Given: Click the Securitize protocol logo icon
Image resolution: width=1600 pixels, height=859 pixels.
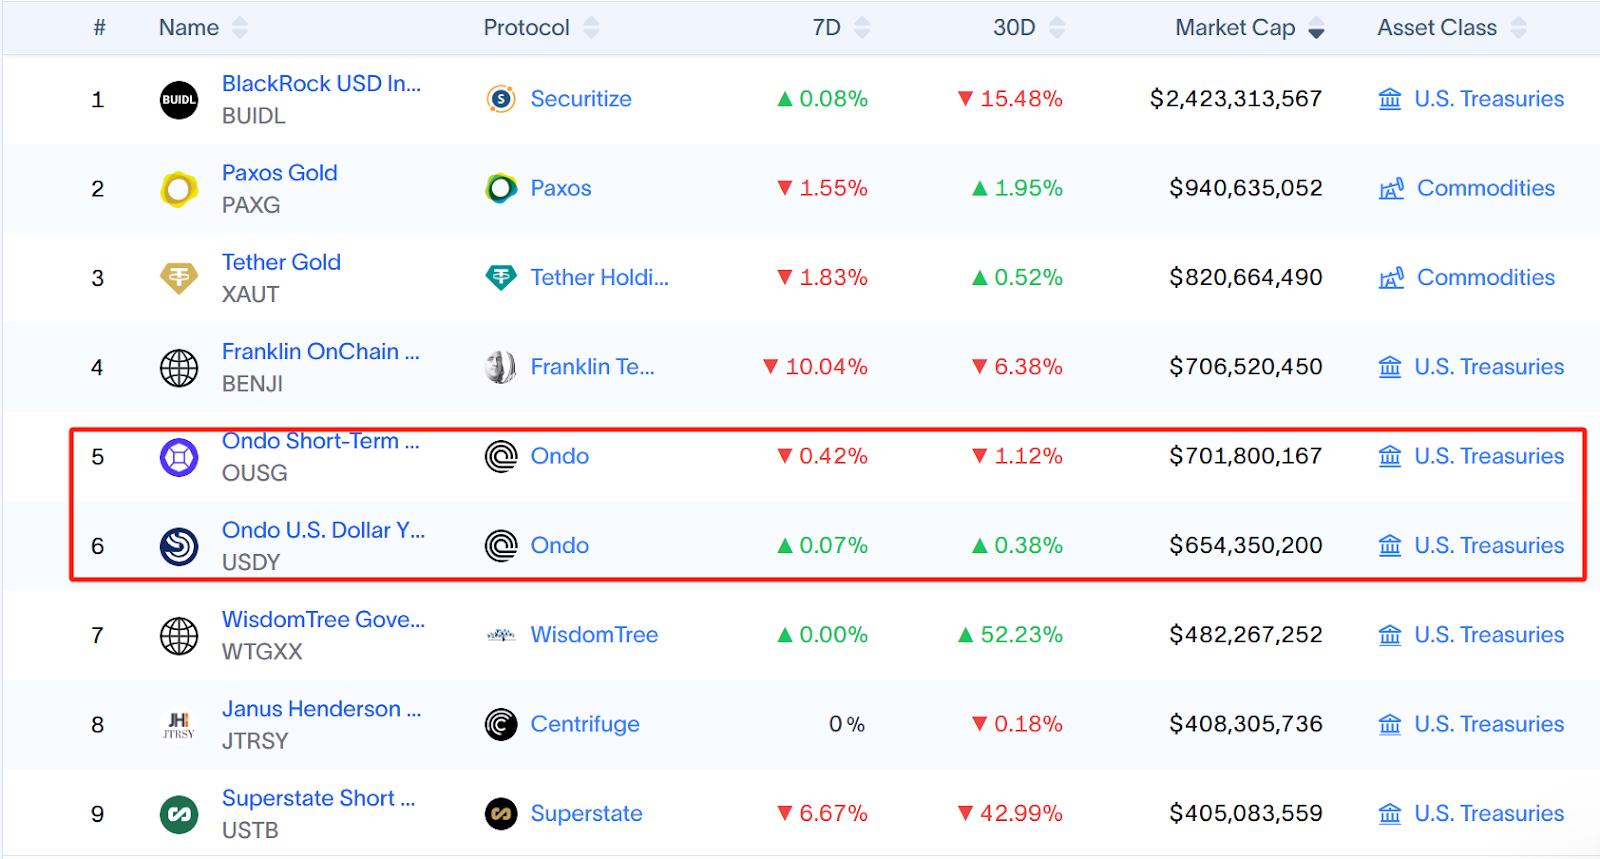Looking at the screenshot, I should (501, 99).
